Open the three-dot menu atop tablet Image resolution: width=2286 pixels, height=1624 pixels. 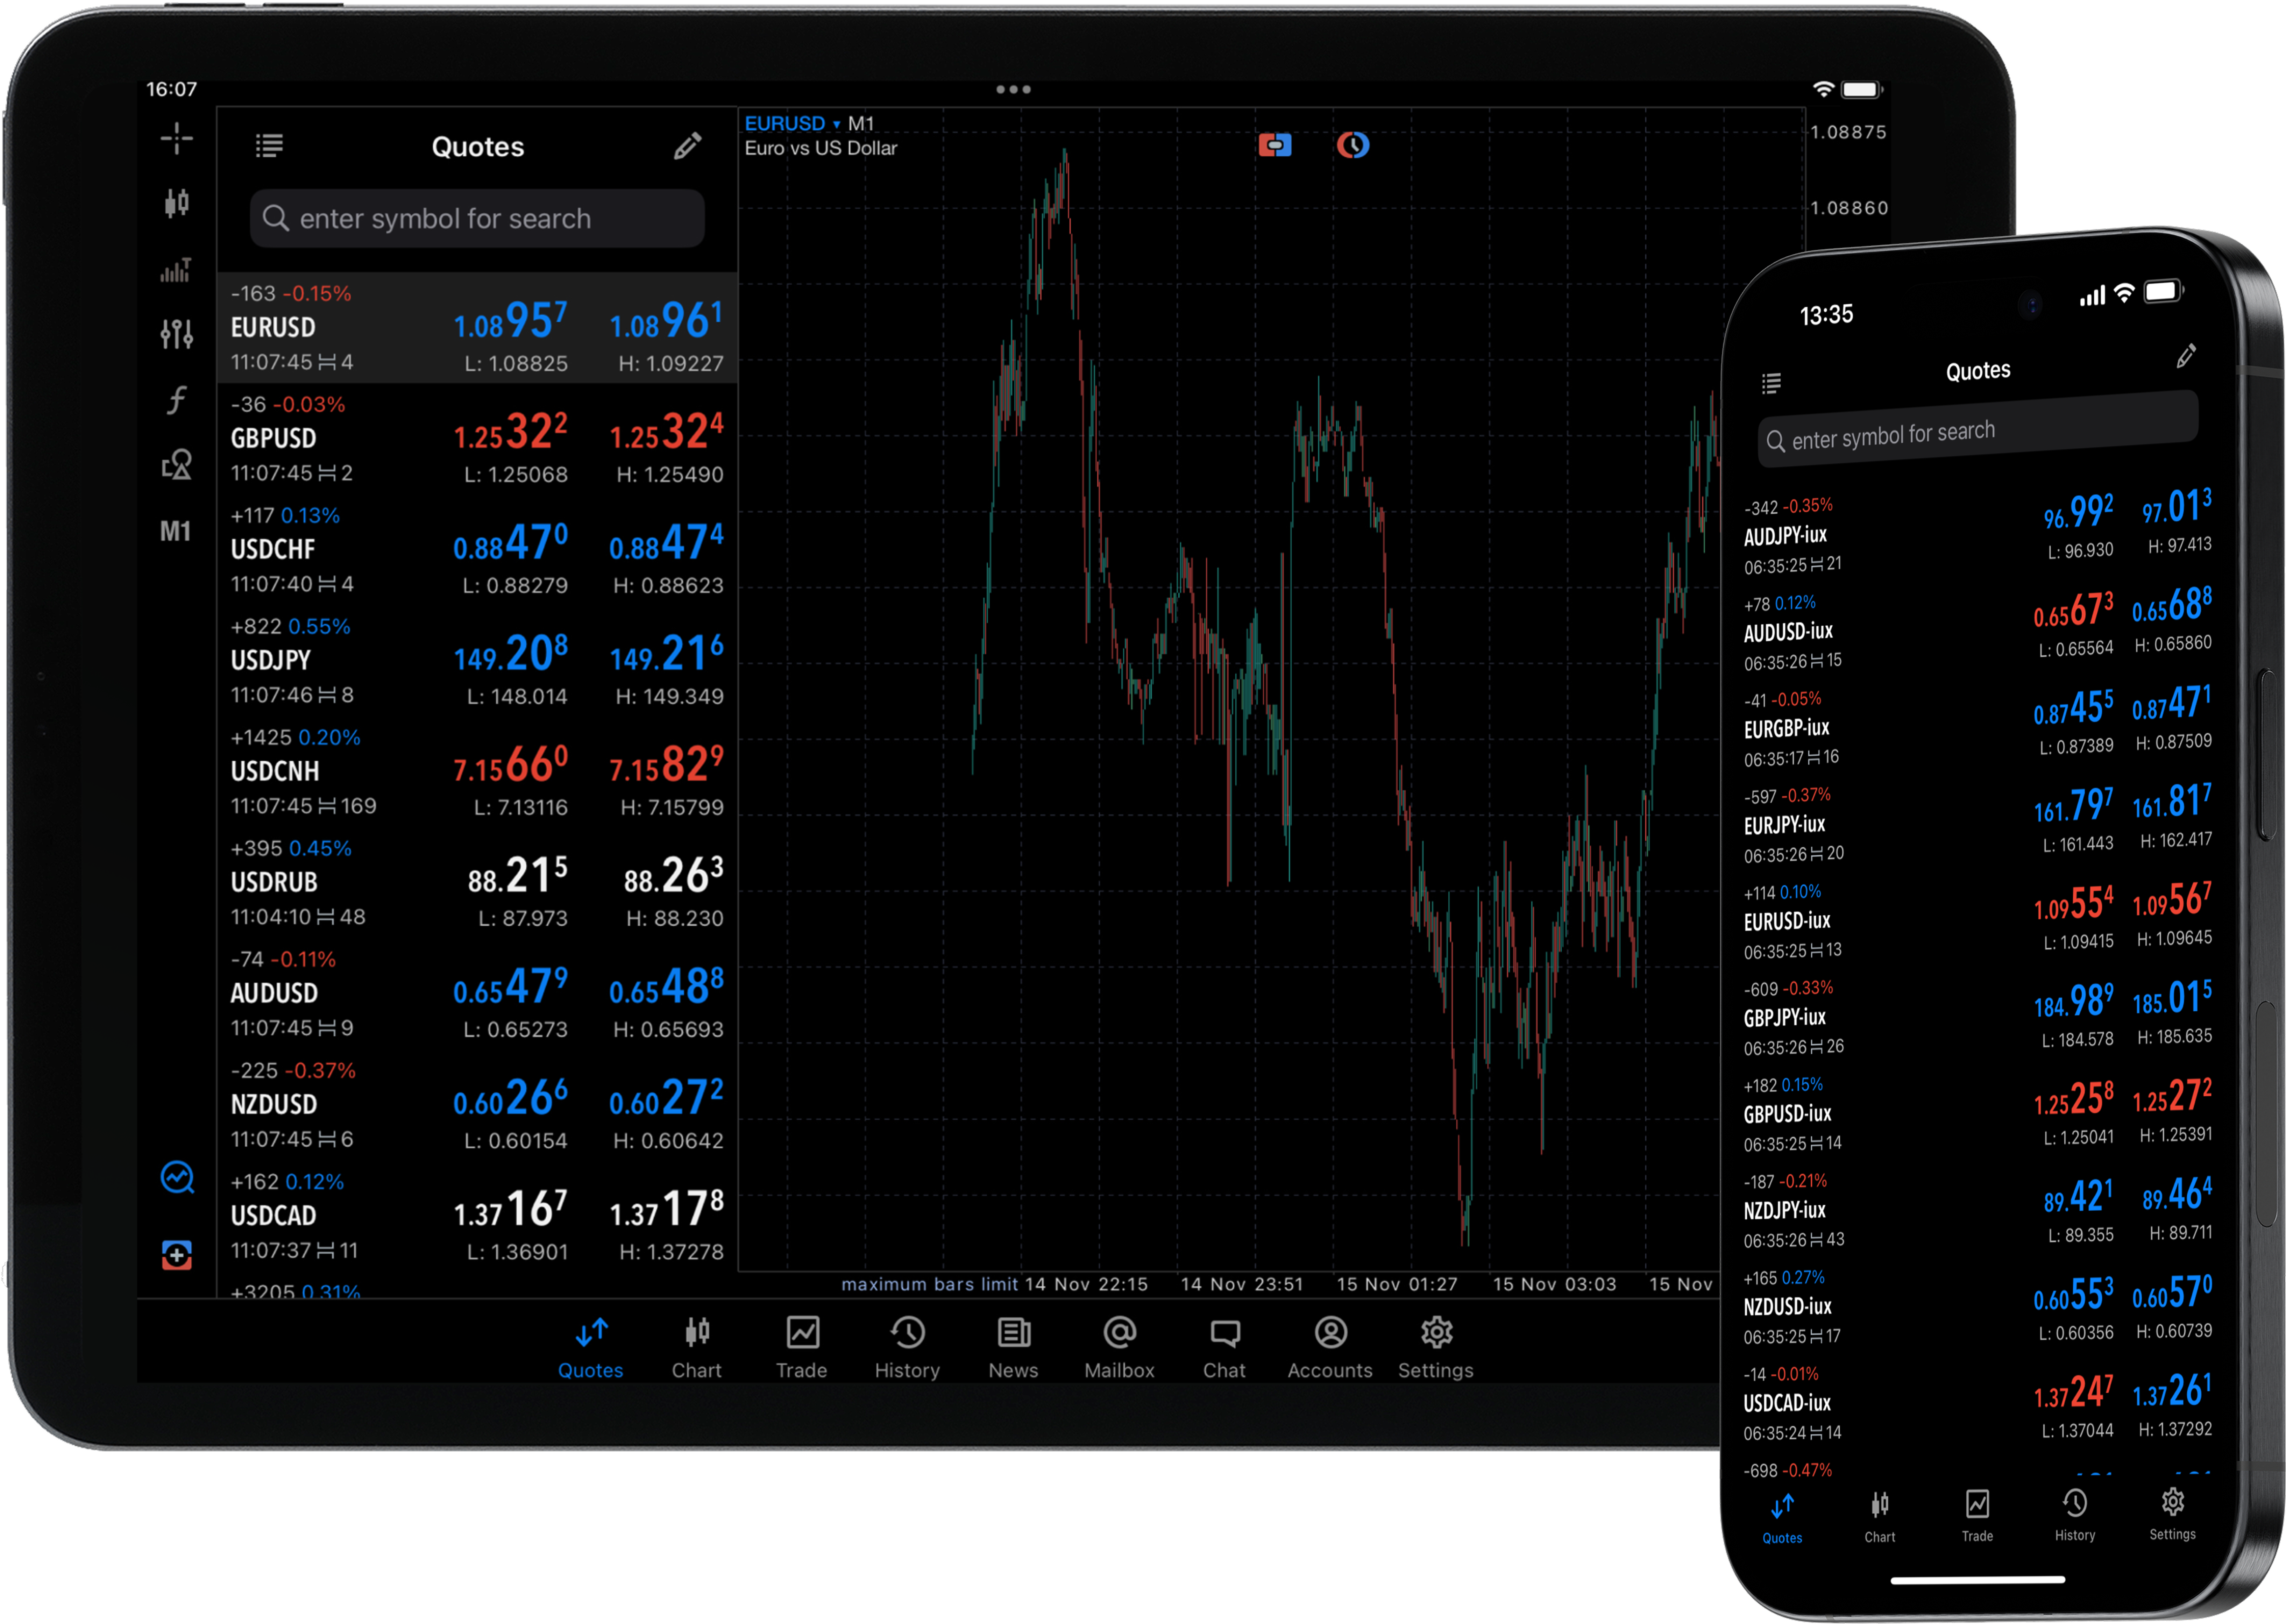point(1013,89)
